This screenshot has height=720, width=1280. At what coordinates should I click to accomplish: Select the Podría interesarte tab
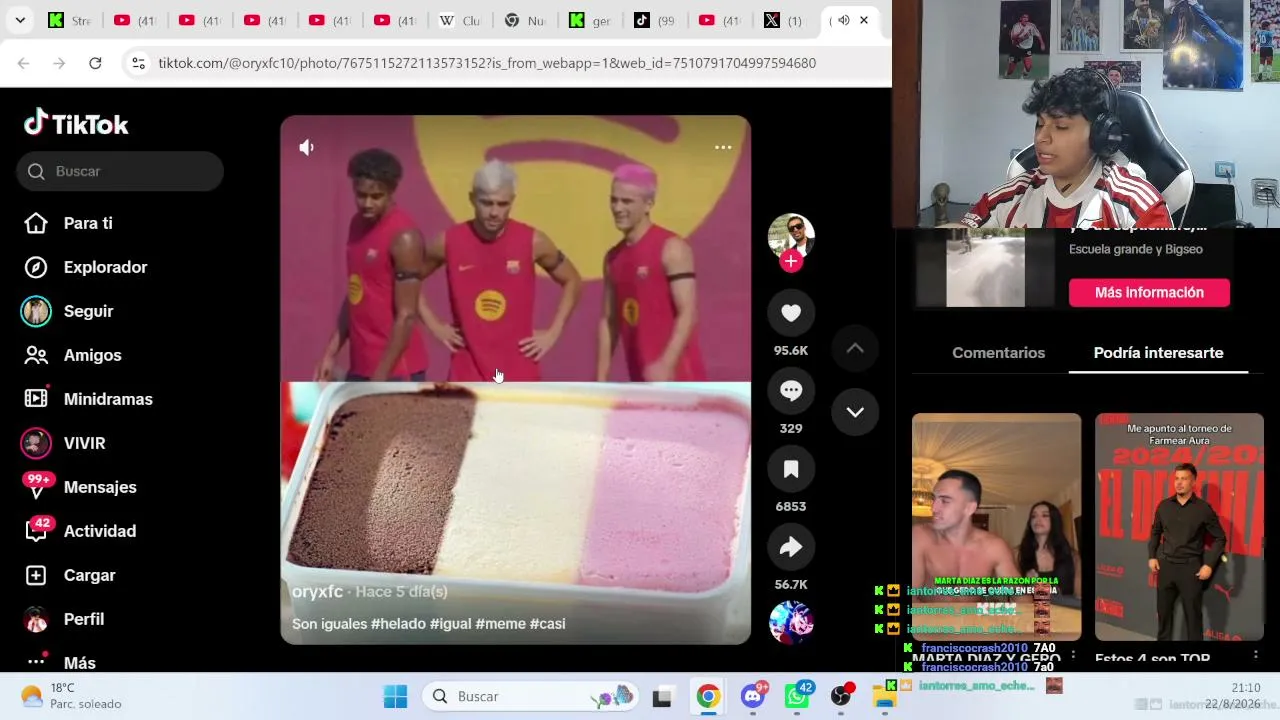(1158, 353)
